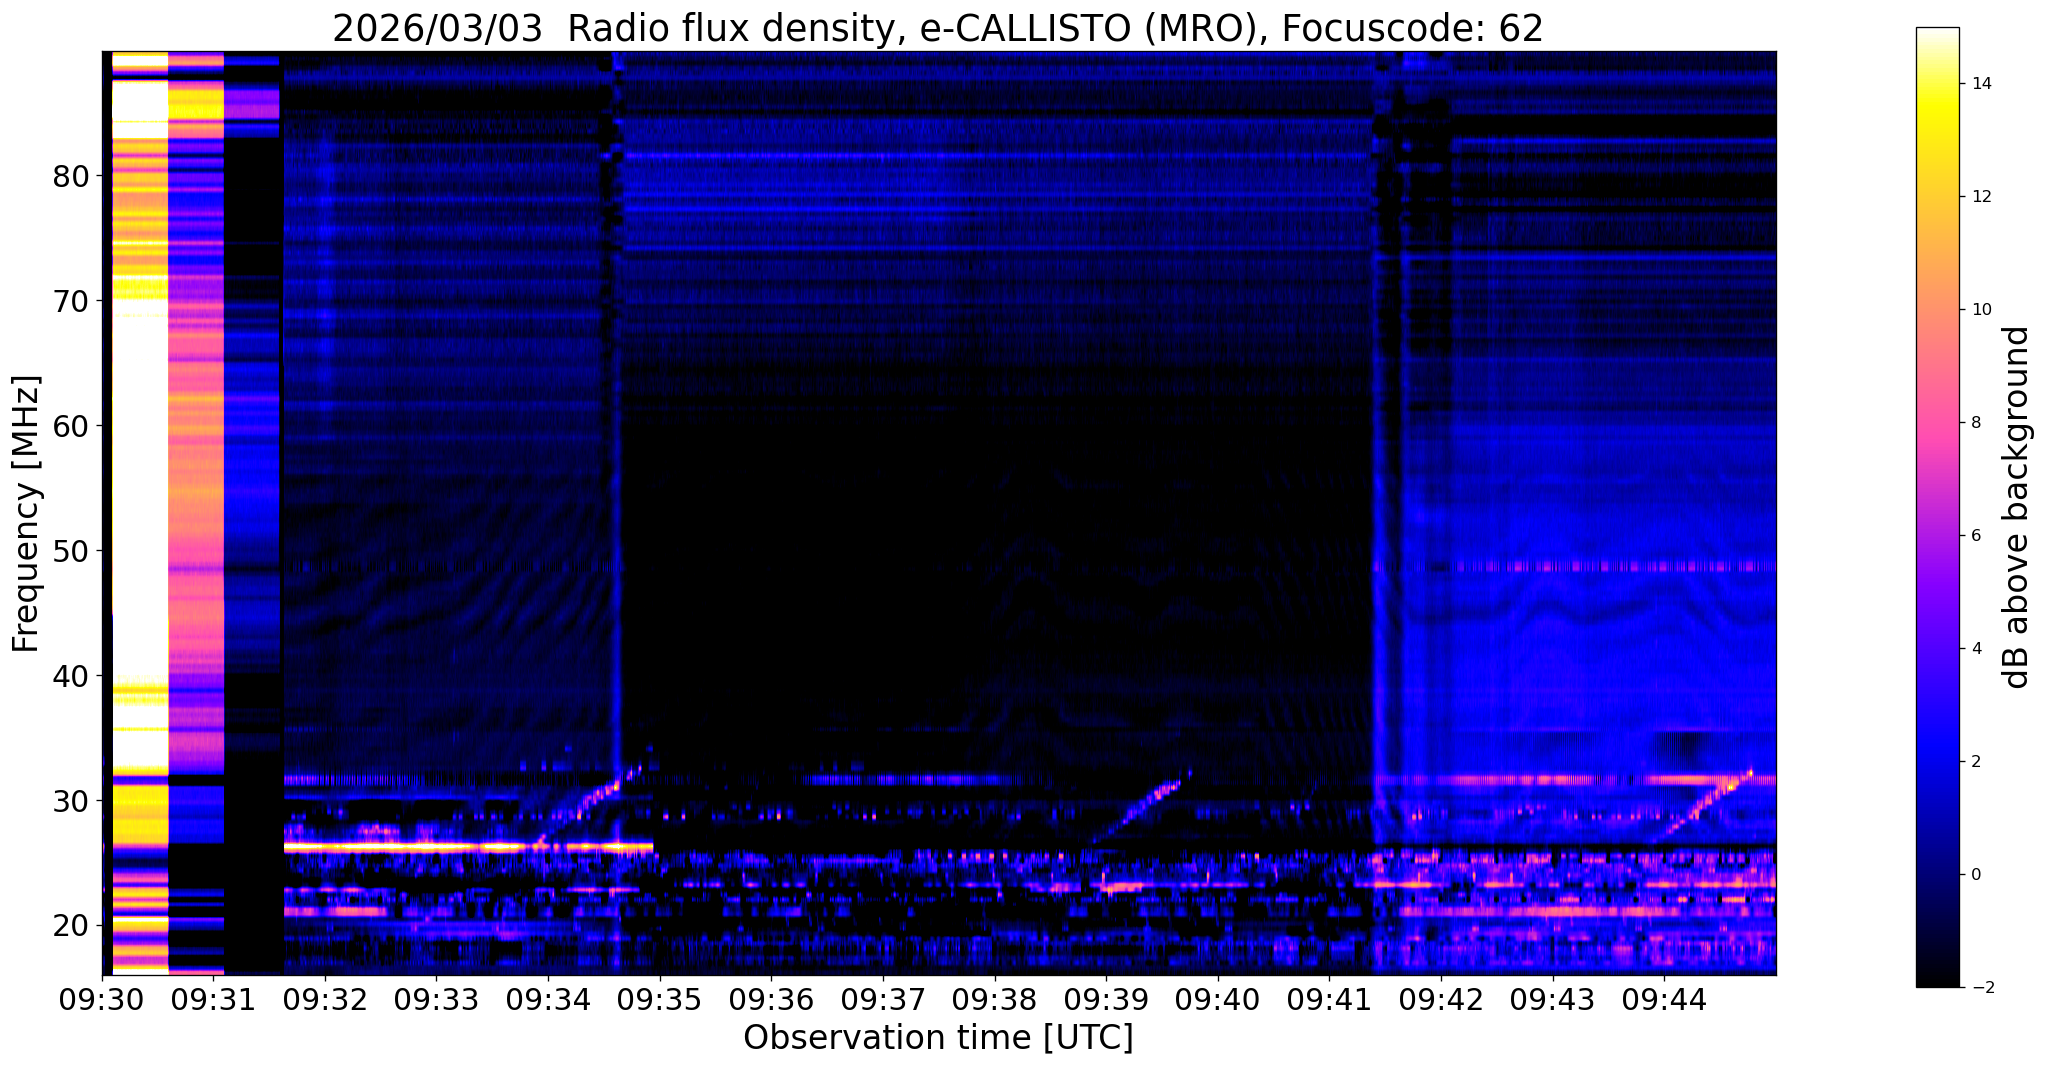
Task: Click the 09:33 time tick label
Action: point(437,1000)
